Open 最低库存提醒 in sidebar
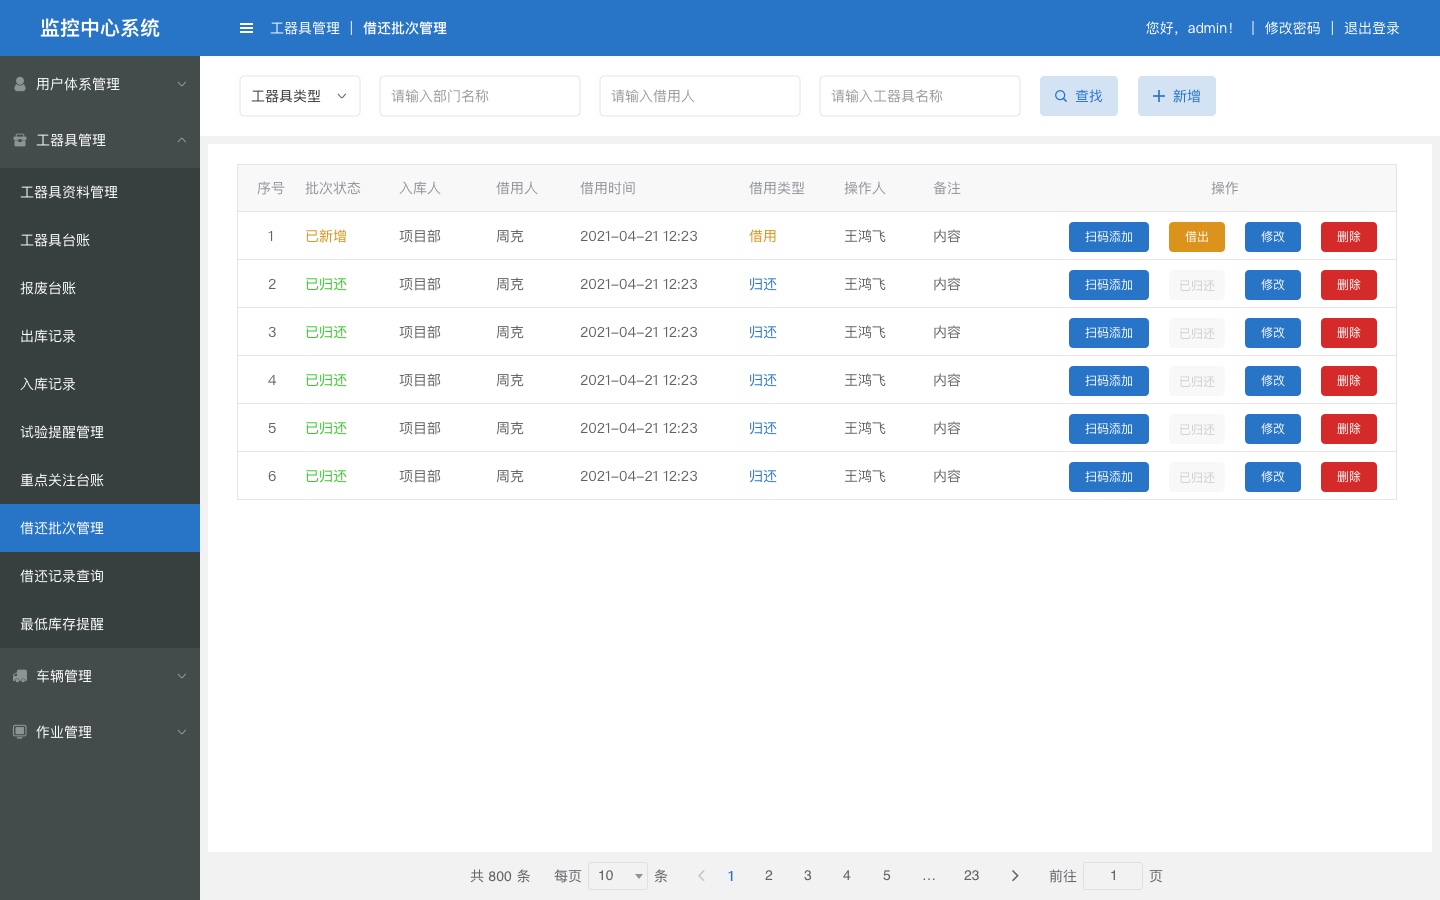1440x900 pixels. click(x=100, y=624)
